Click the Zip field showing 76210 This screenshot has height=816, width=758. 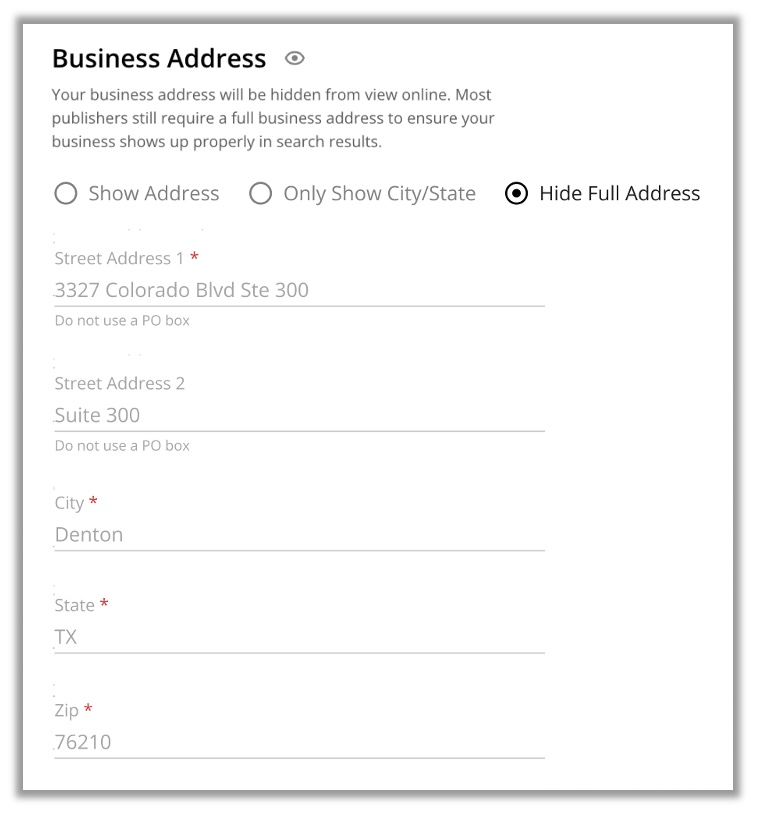pos(299,742)
